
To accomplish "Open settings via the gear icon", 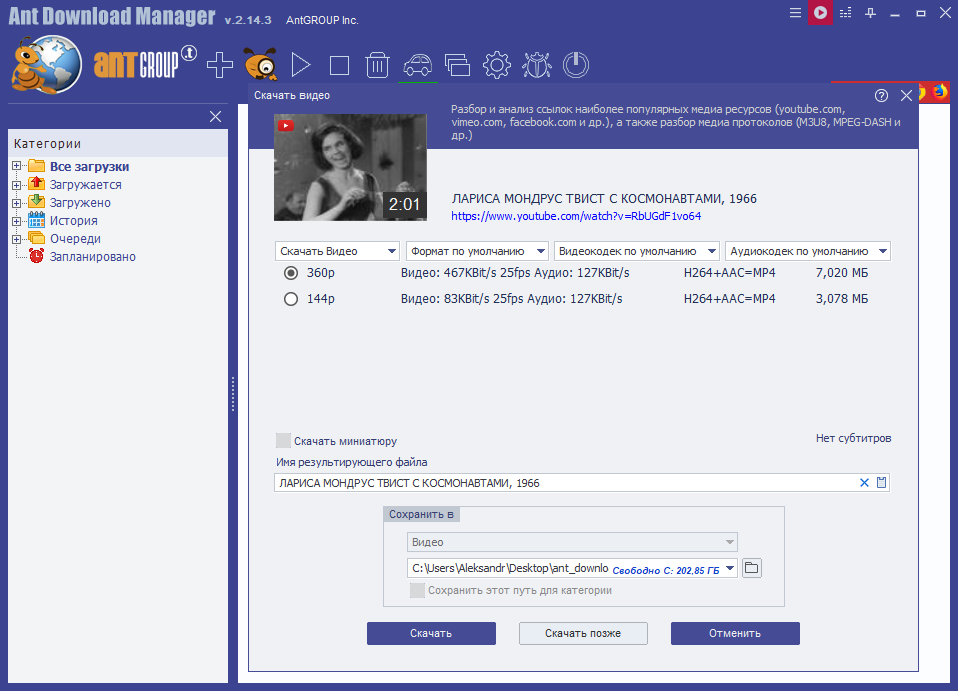I will click(497, 65).
